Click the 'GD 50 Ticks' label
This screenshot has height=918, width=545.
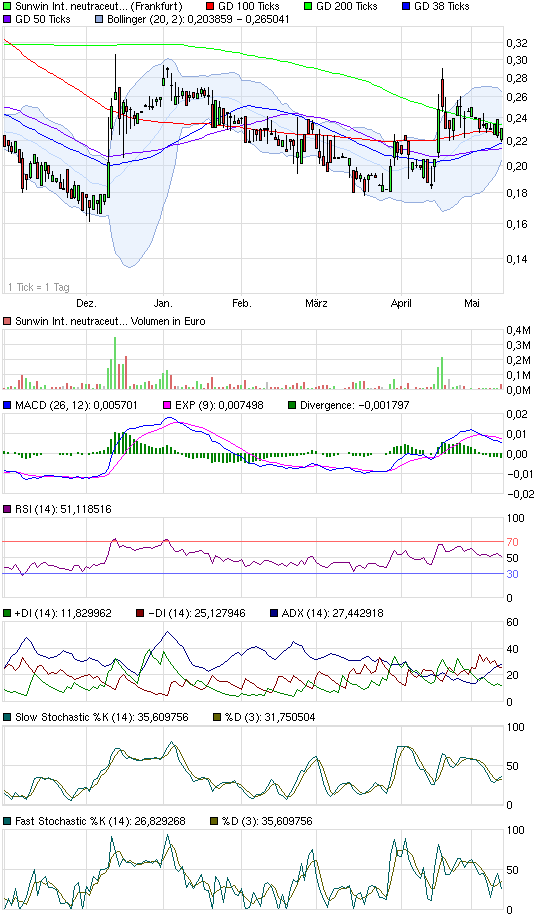click(43, 19)
